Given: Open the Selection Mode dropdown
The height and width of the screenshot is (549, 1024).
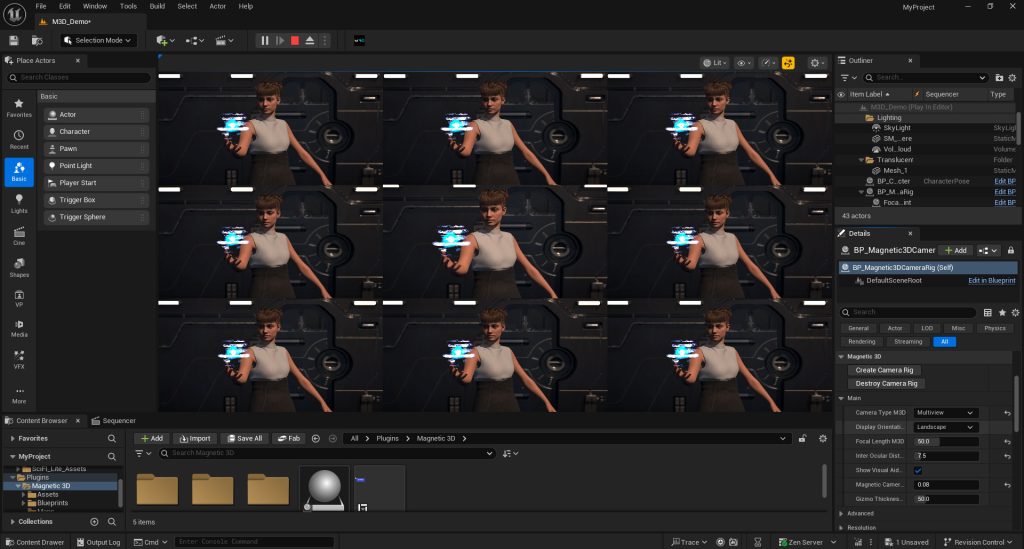Looking at the screenshot, I should click(97, 40).
